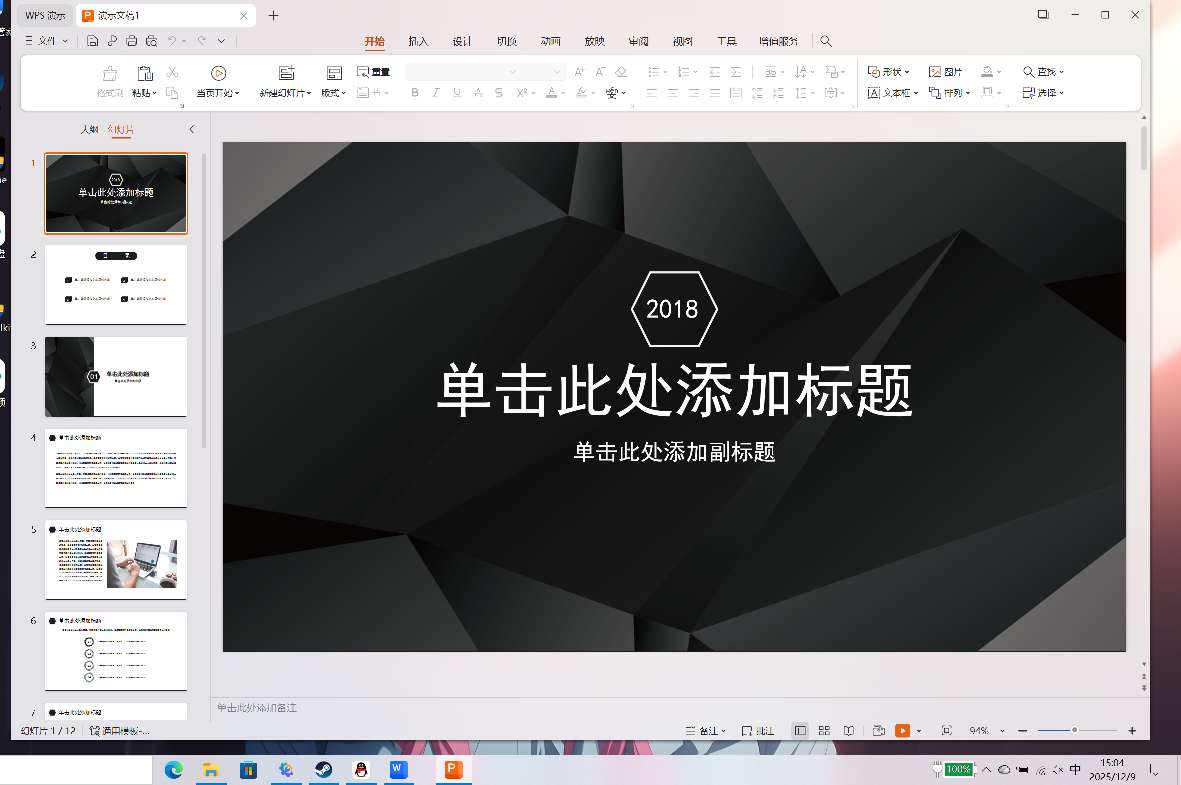Click the New Slide icon
The height and width of the screenshot is (785, 1181).
click(x=286, y=73)
